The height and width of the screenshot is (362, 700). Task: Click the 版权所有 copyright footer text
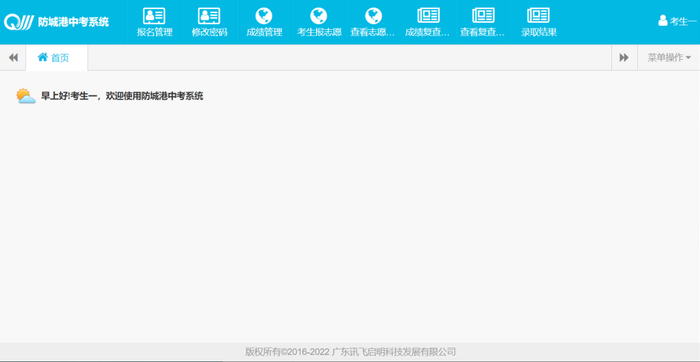tap(350, 352)
